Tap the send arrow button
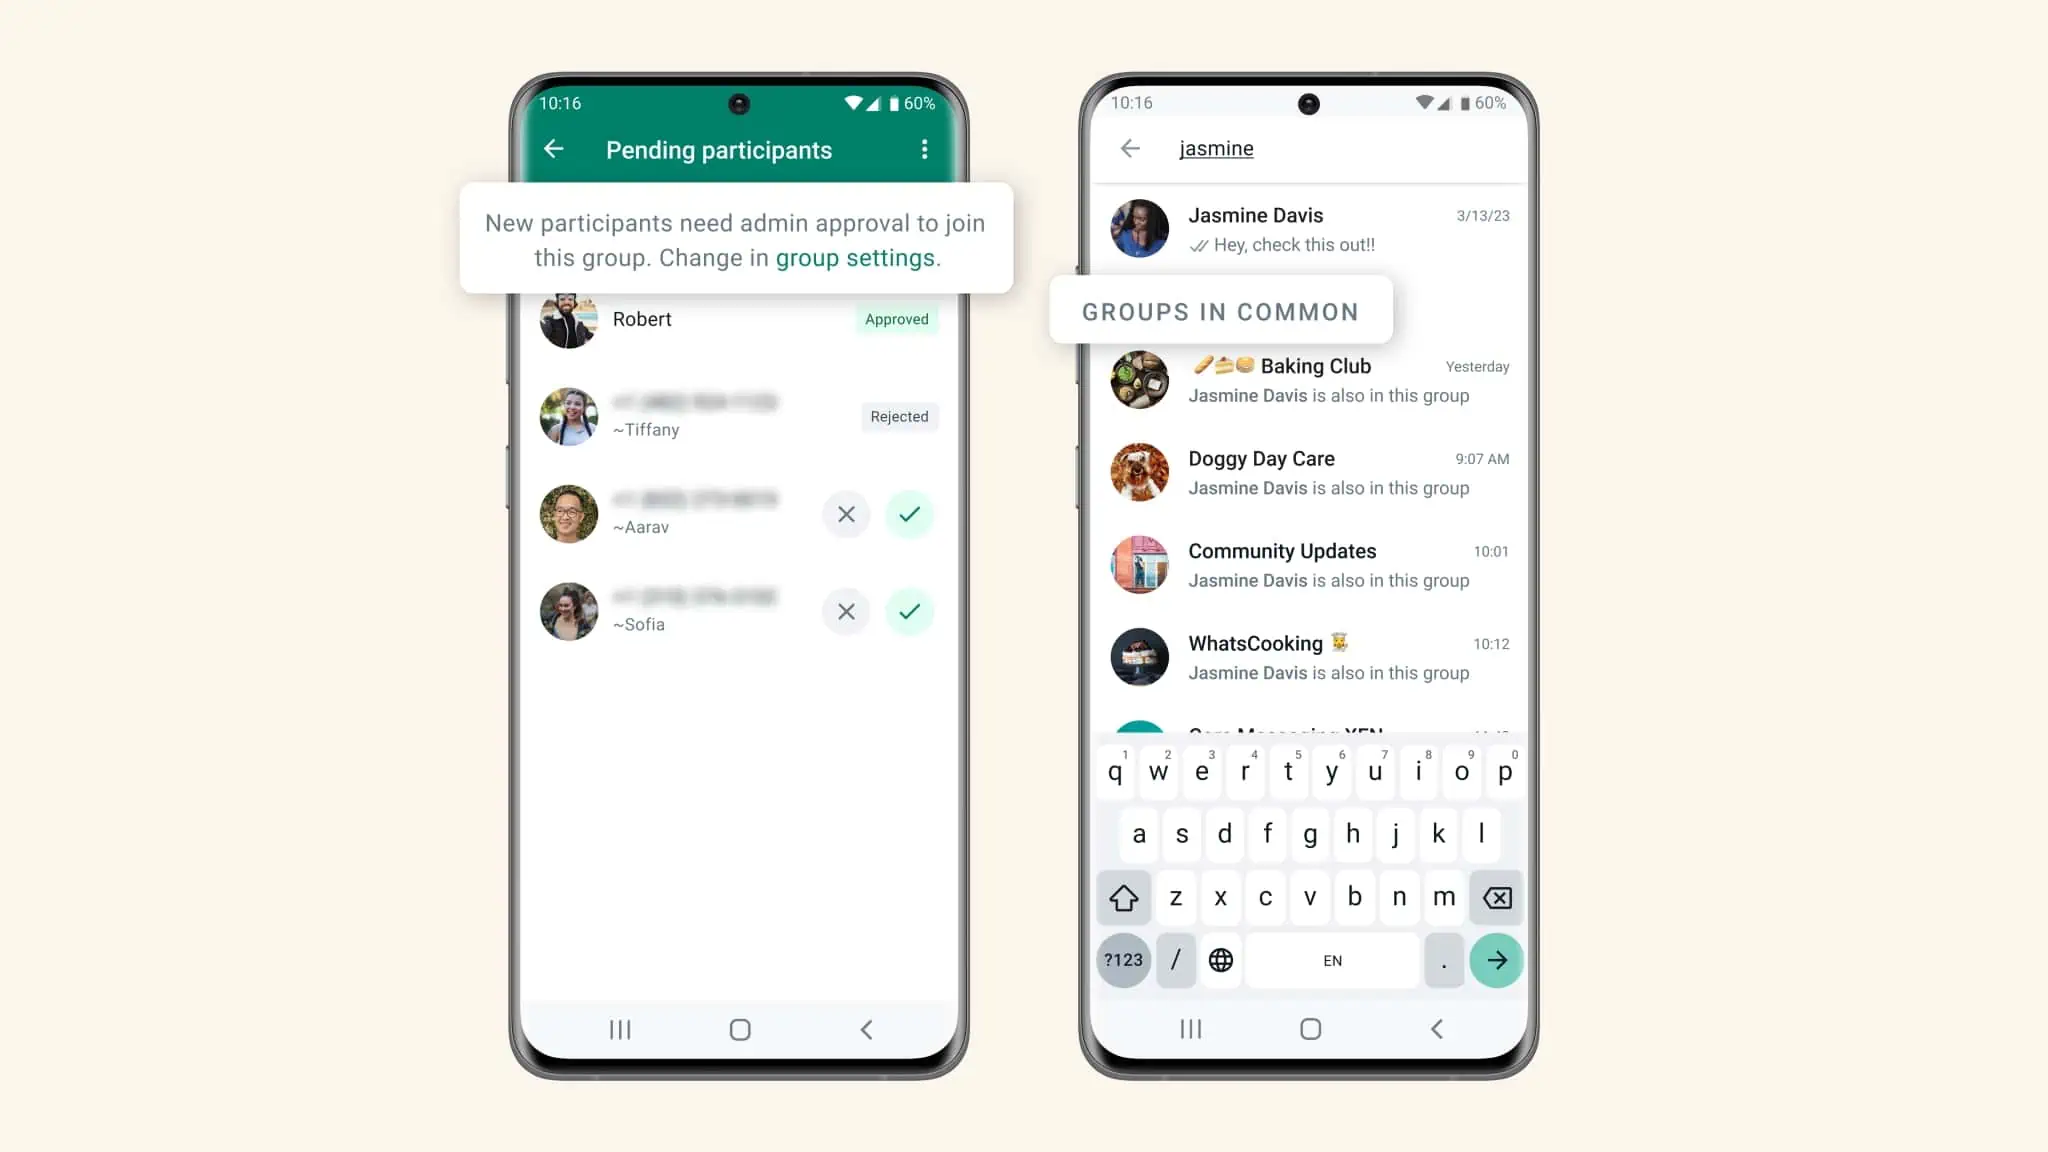This screenshot has width=2048, height=1152. click(x=1495, y=961)
